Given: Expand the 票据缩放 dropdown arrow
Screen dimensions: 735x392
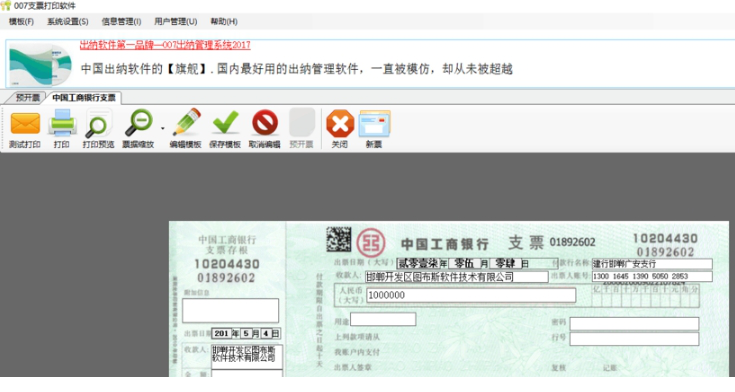Looking at the screenshot, I should click(163, 128).
